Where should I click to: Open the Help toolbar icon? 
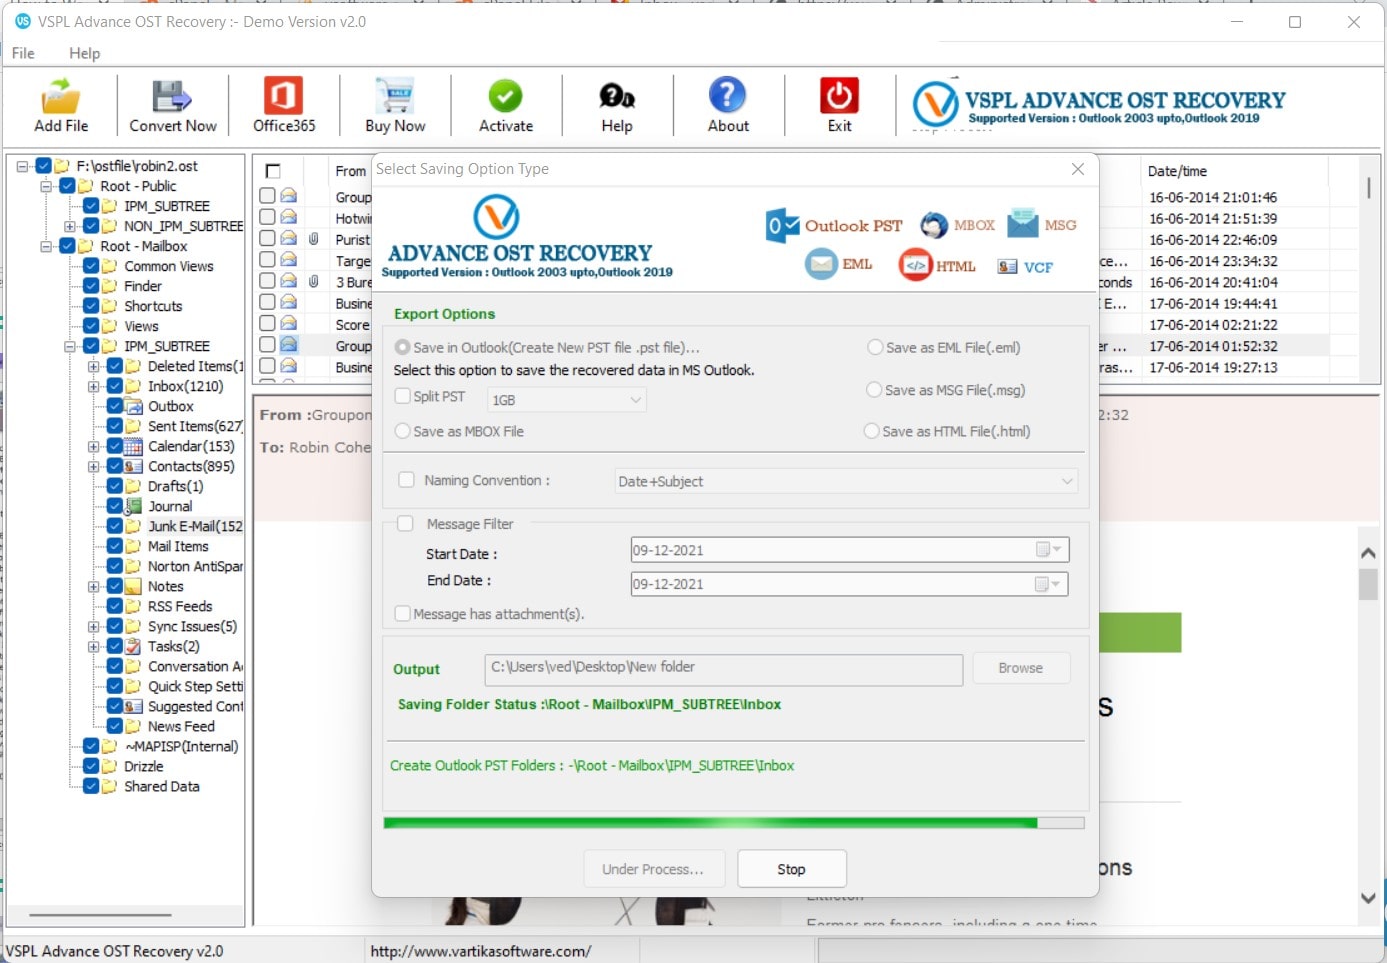tap(617, 97)
